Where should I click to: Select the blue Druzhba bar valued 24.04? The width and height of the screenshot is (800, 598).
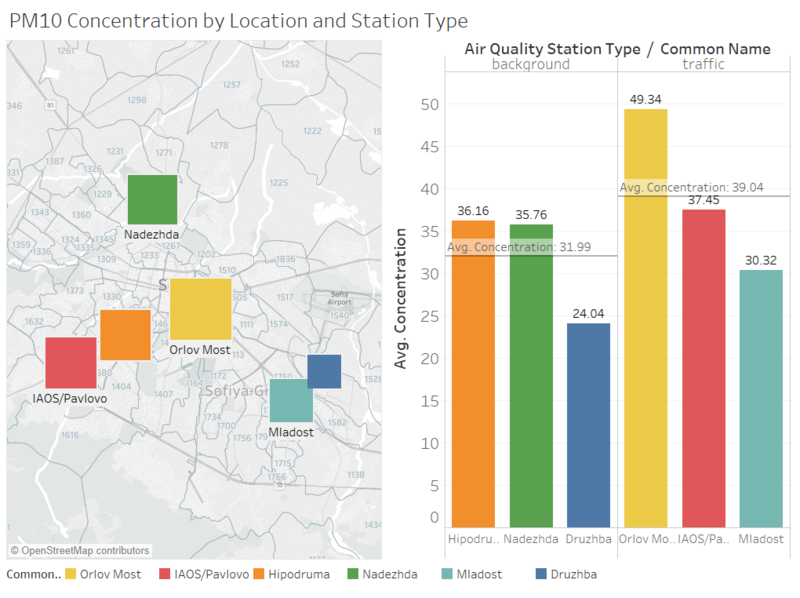[588, 425]
